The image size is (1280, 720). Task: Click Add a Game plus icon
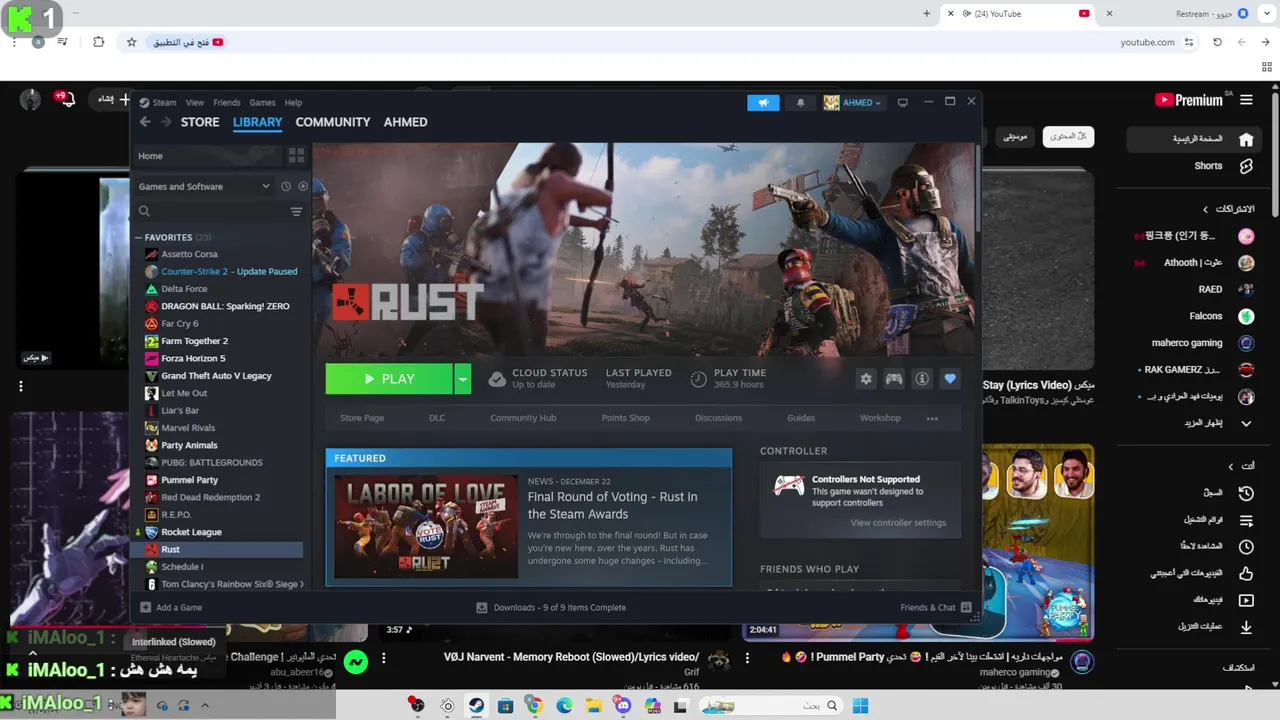146,607
